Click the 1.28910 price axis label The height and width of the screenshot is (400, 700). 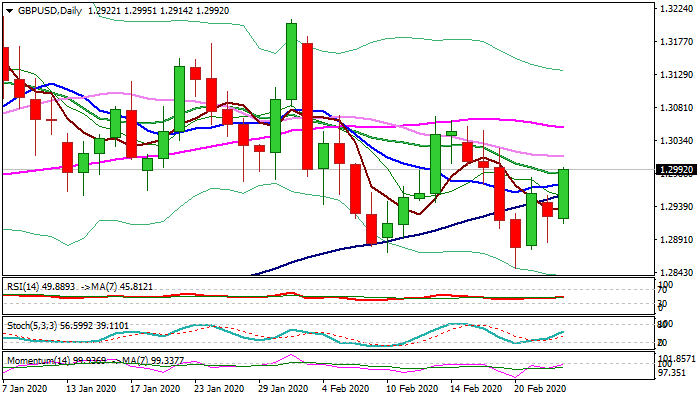(x=676, y=240)
